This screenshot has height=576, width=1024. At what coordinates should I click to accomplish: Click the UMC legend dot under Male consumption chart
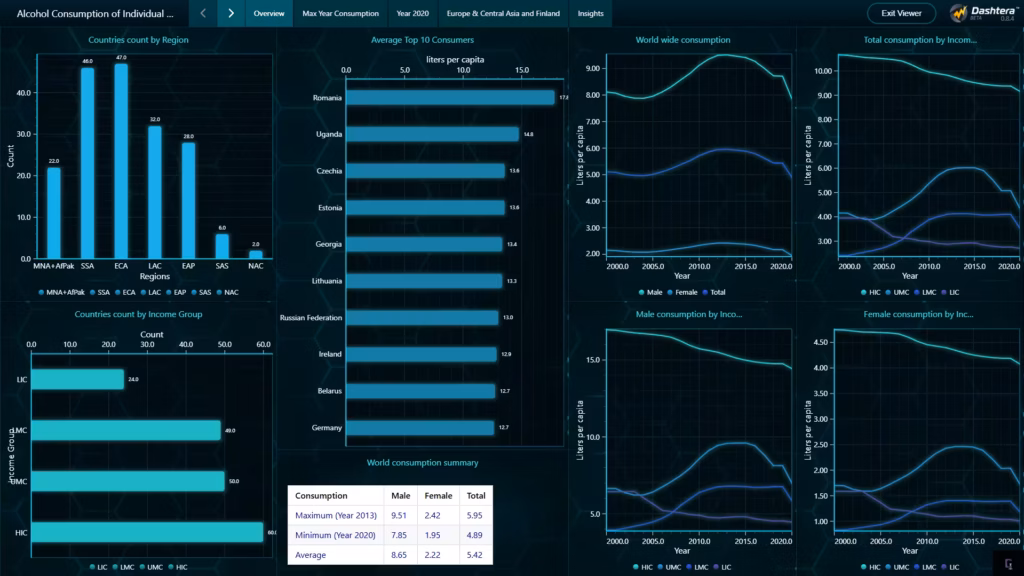click(x=660, y=567)
